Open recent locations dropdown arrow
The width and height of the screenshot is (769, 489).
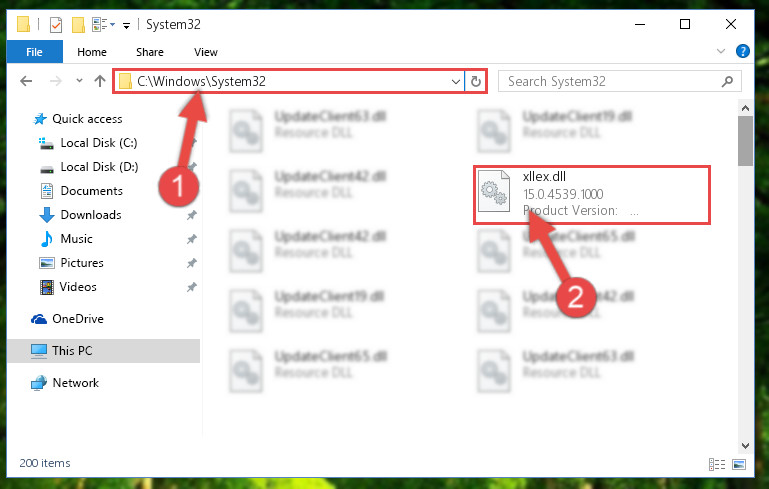point(79,81)
